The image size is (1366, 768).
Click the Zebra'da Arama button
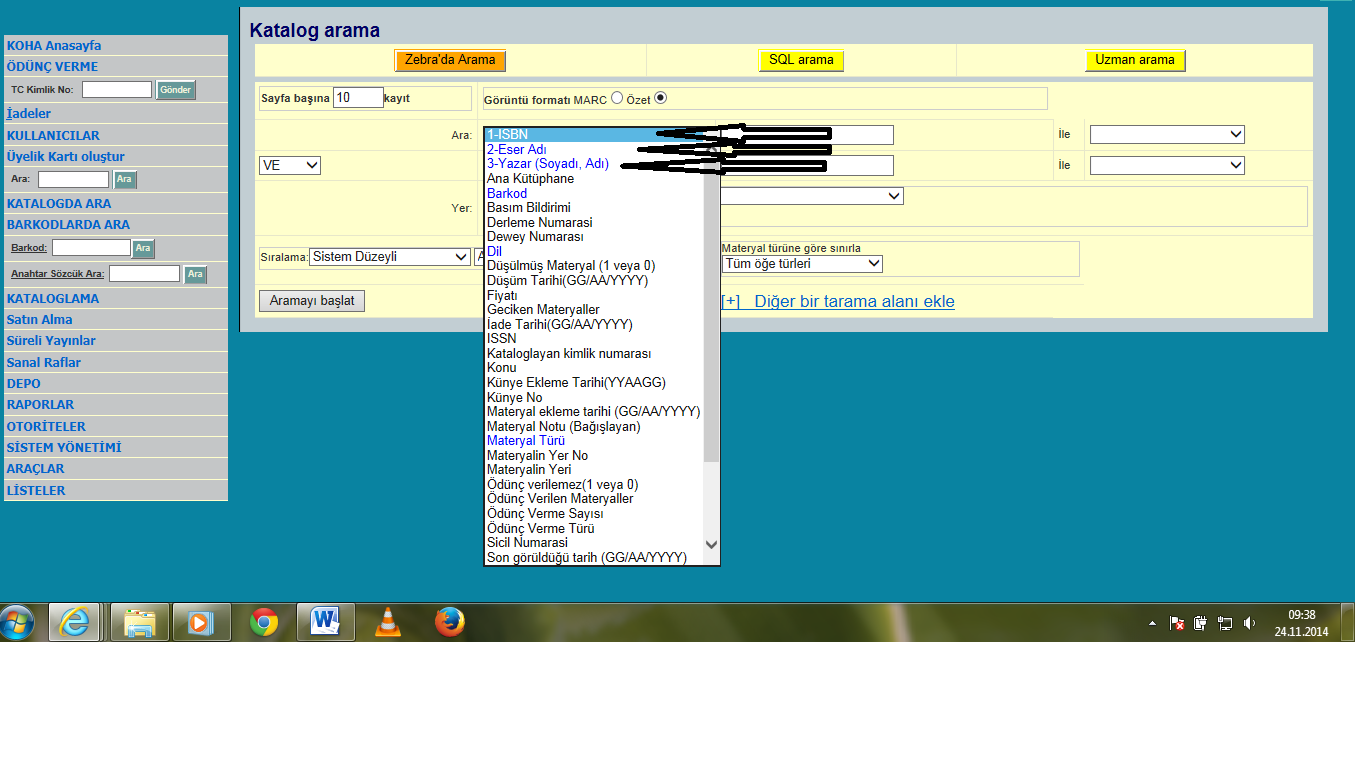[x=450, y=60]
